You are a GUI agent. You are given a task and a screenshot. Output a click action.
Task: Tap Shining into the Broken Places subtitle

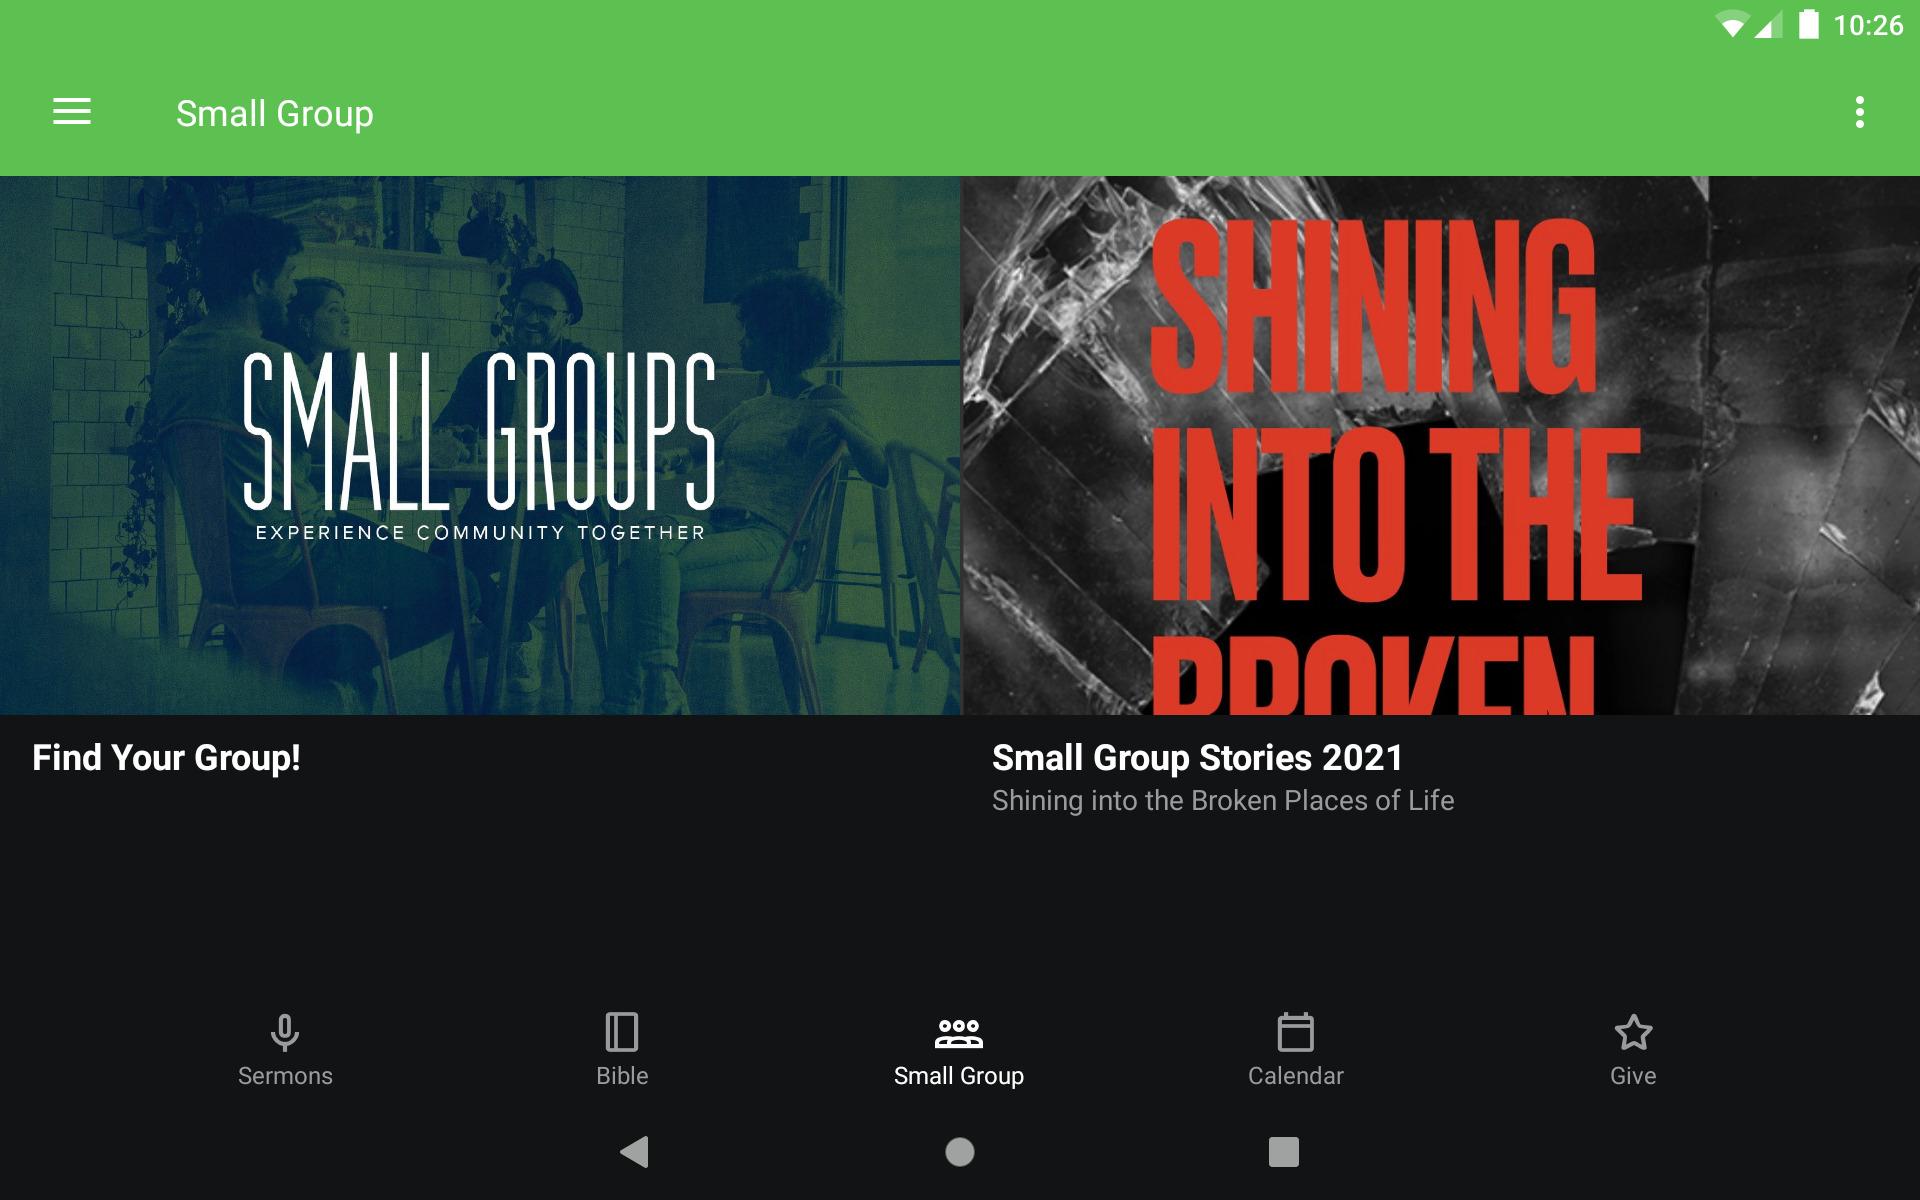pyautogui.click(x=1223, y=800)
